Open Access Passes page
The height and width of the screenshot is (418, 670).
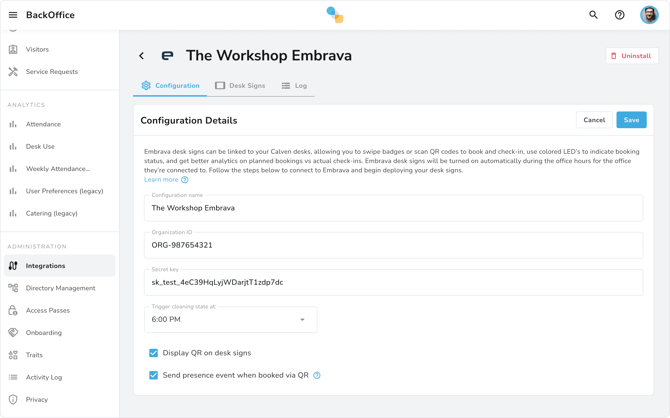click(x=59, y=310)
